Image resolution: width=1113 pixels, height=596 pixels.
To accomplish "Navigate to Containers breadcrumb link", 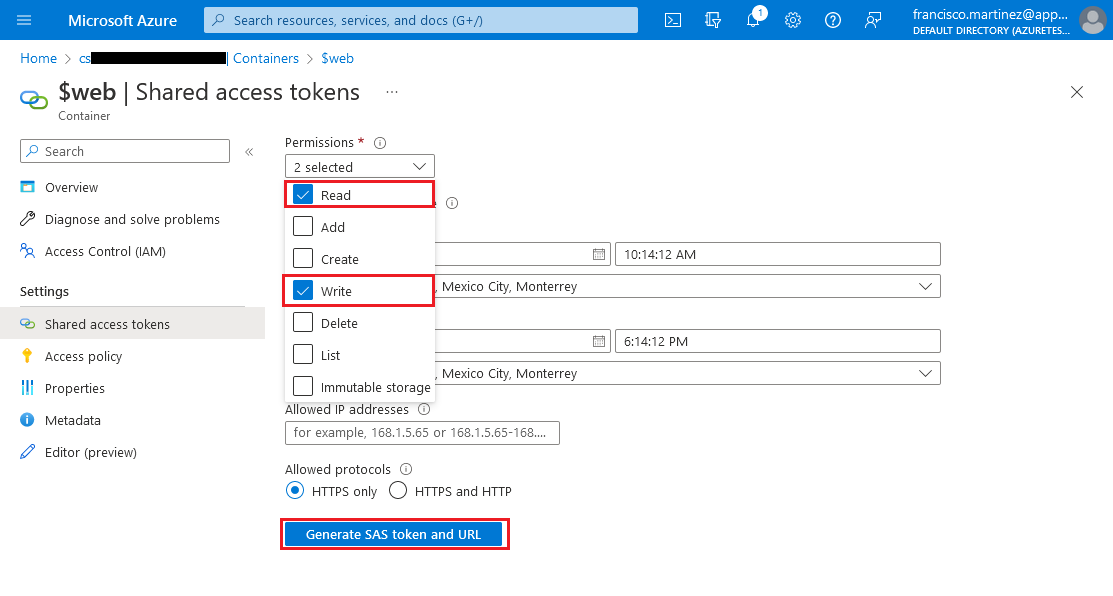I will [x=265, y=58].
